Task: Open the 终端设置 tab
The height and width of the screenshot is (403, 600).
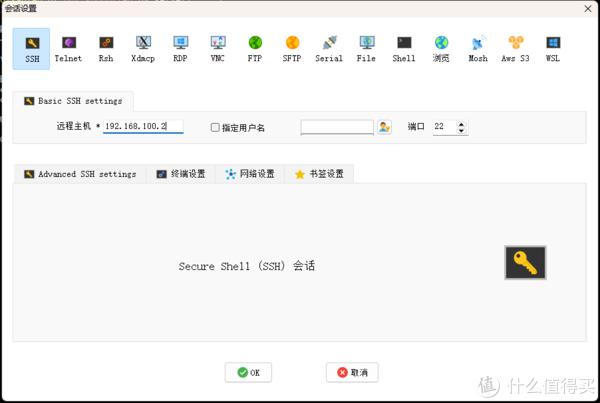Action: point(181,174)
